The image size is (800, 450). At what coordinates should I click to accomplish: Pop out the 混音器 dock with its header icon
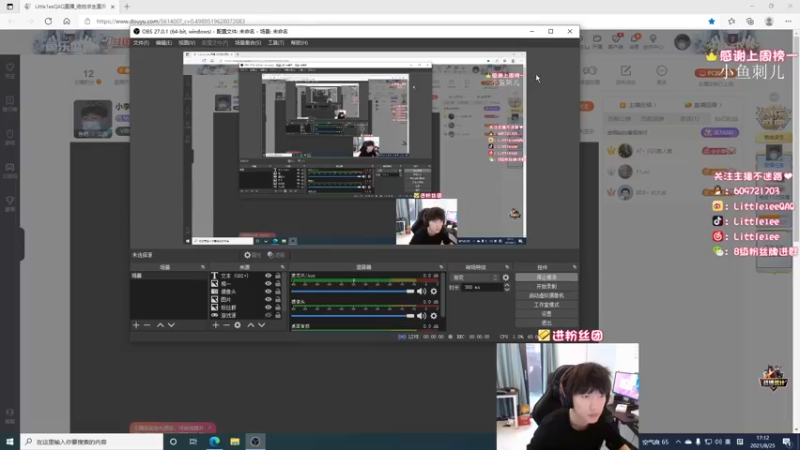[441, 267]
